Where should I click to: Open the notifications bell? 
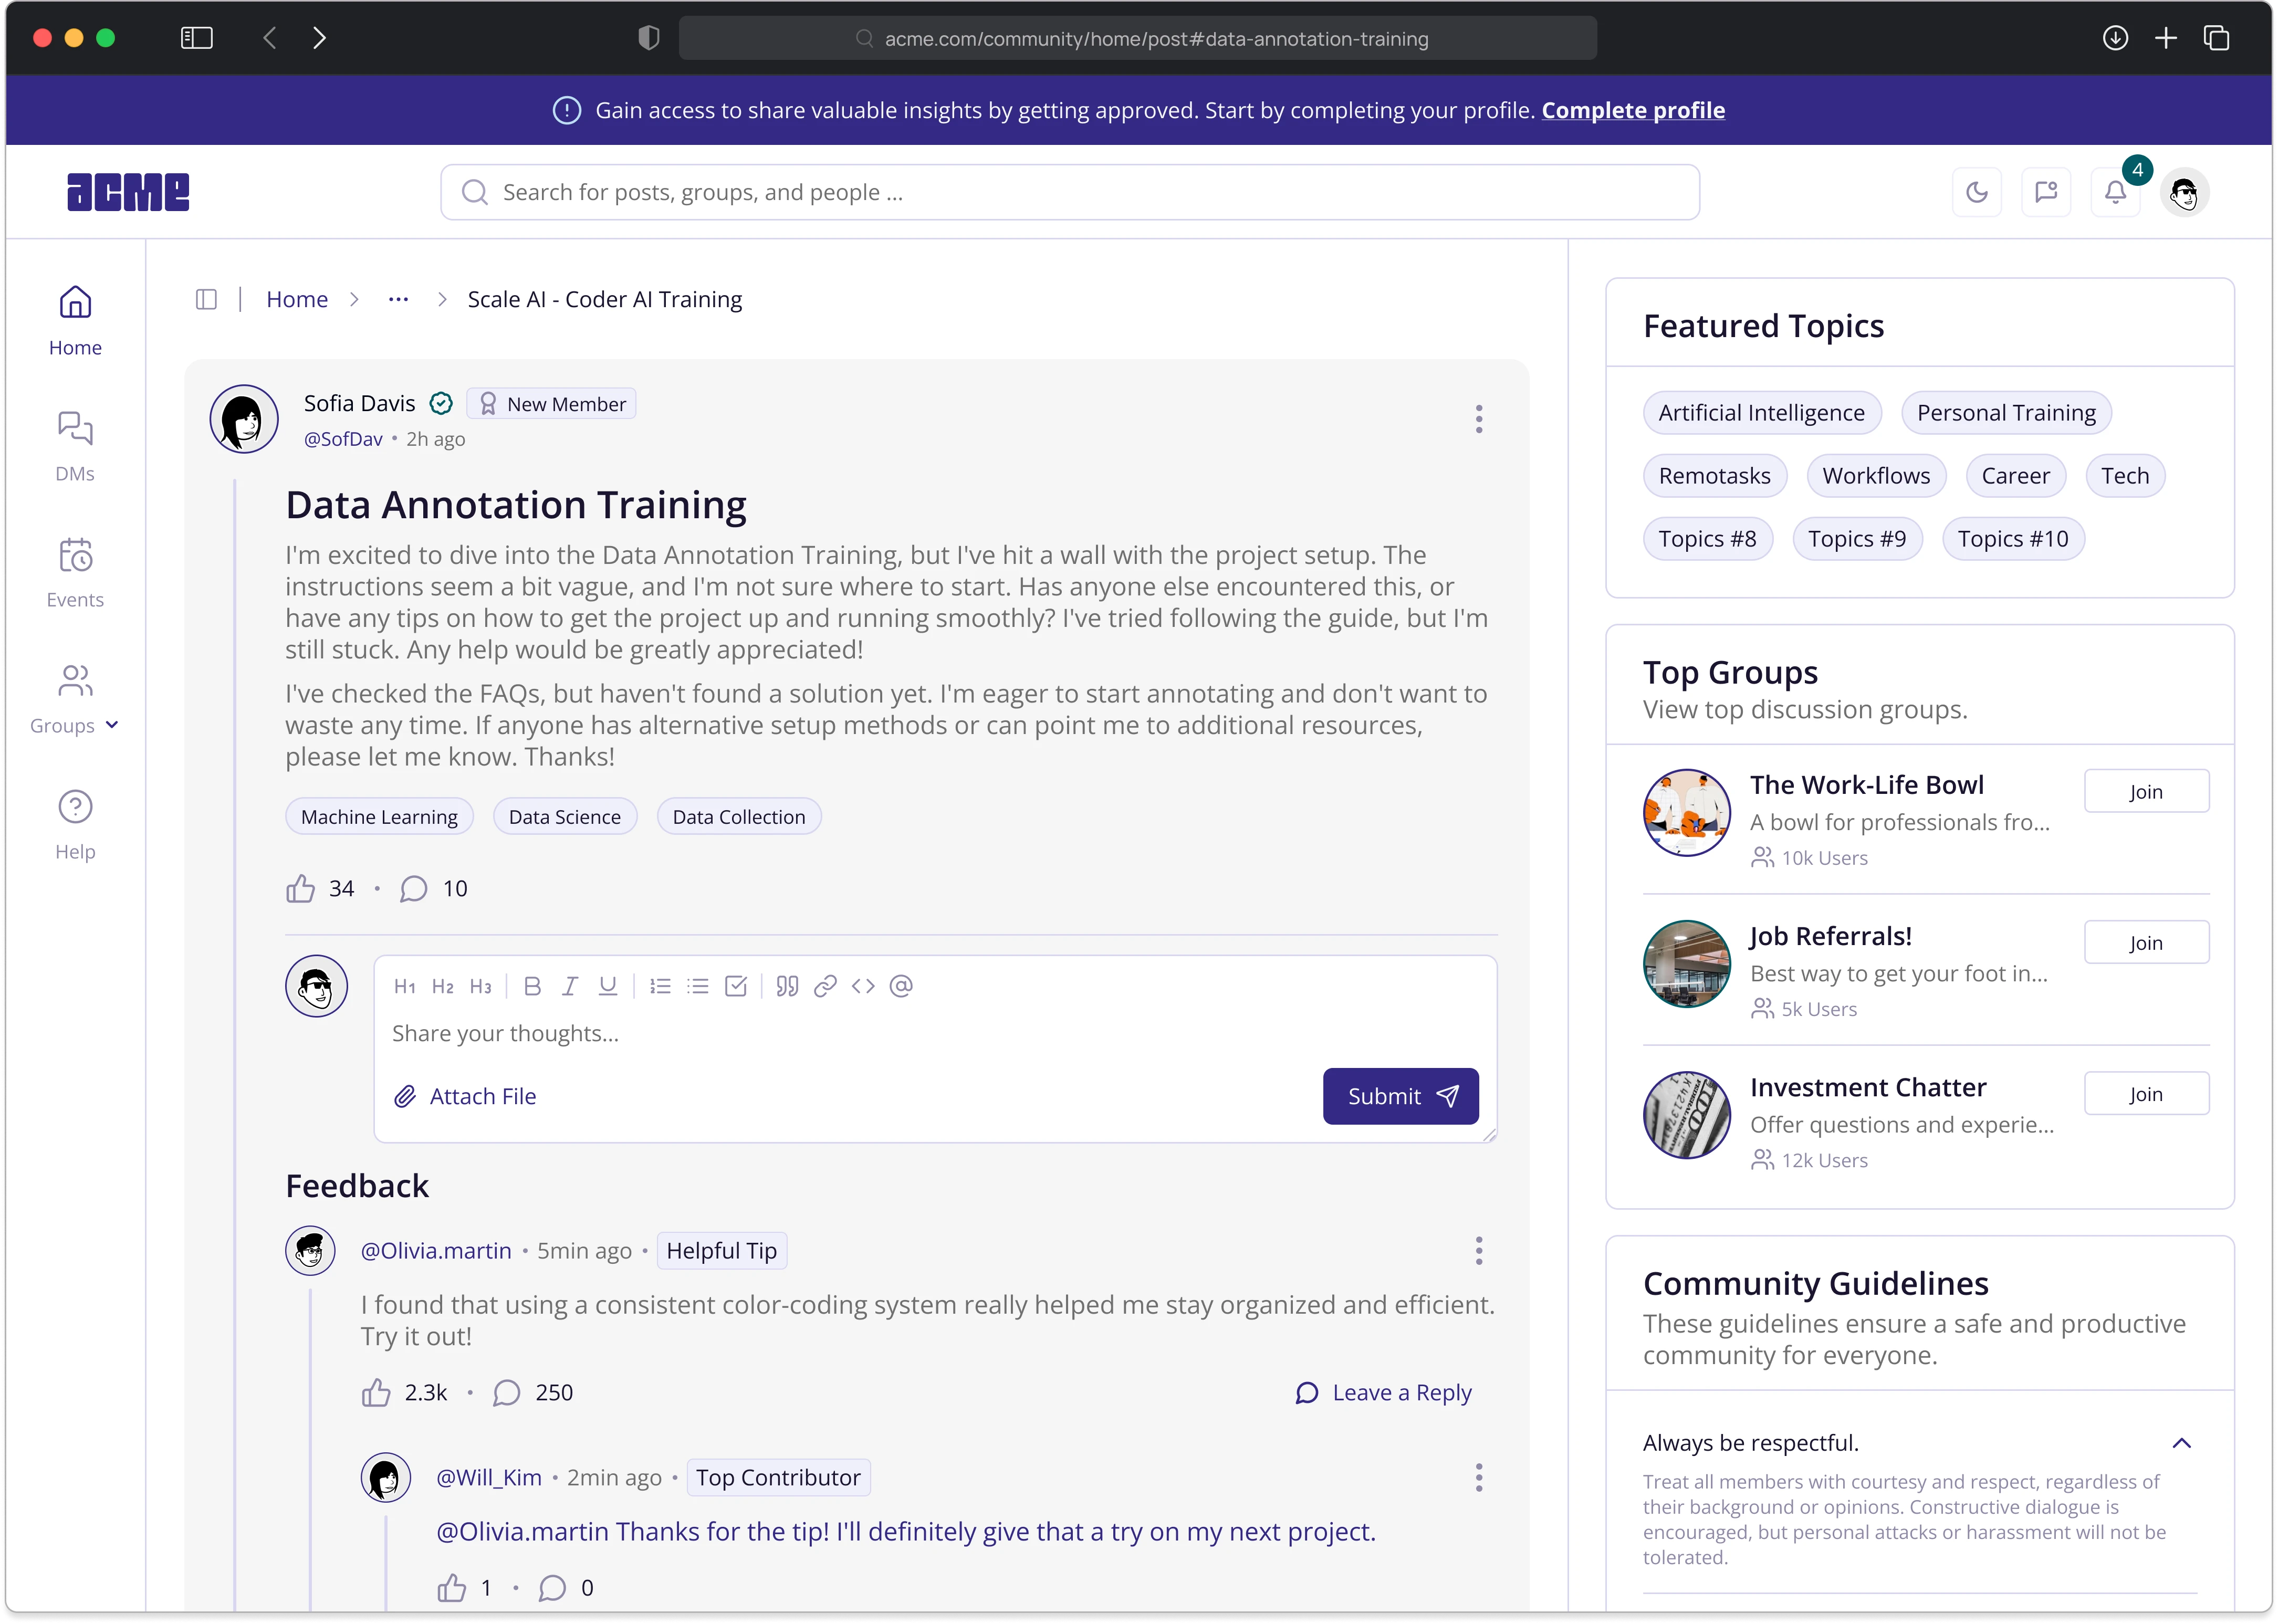(x=2115, y=192)
